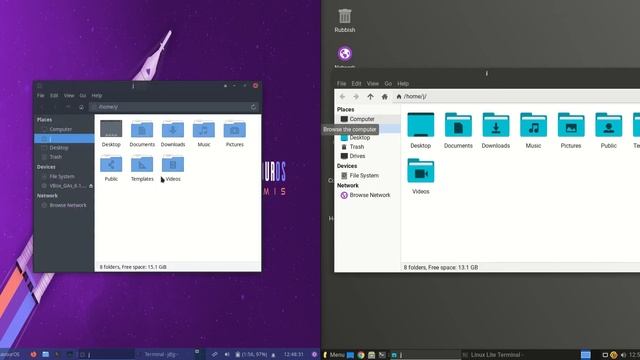Click the clock on the purple taskbar
This screenshot has height=360, width=640.
pyautogui.click(x=294, y=354)
